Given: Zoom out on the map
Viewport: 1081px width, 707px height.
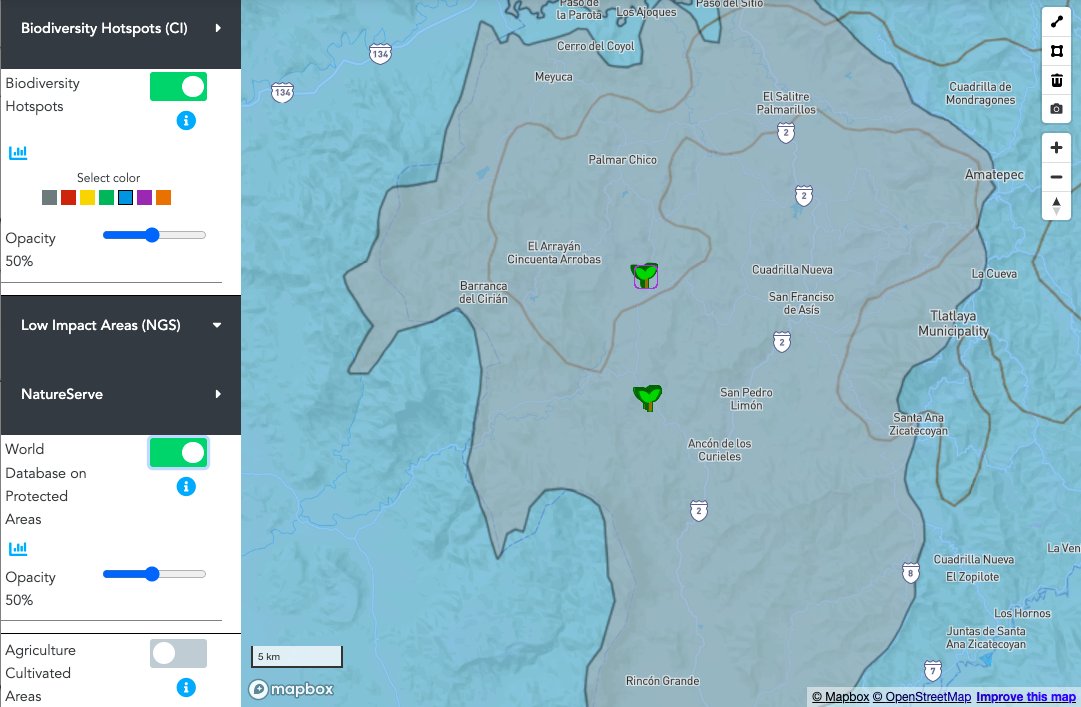Looking at the screenshot, I should coord(1056,177).
